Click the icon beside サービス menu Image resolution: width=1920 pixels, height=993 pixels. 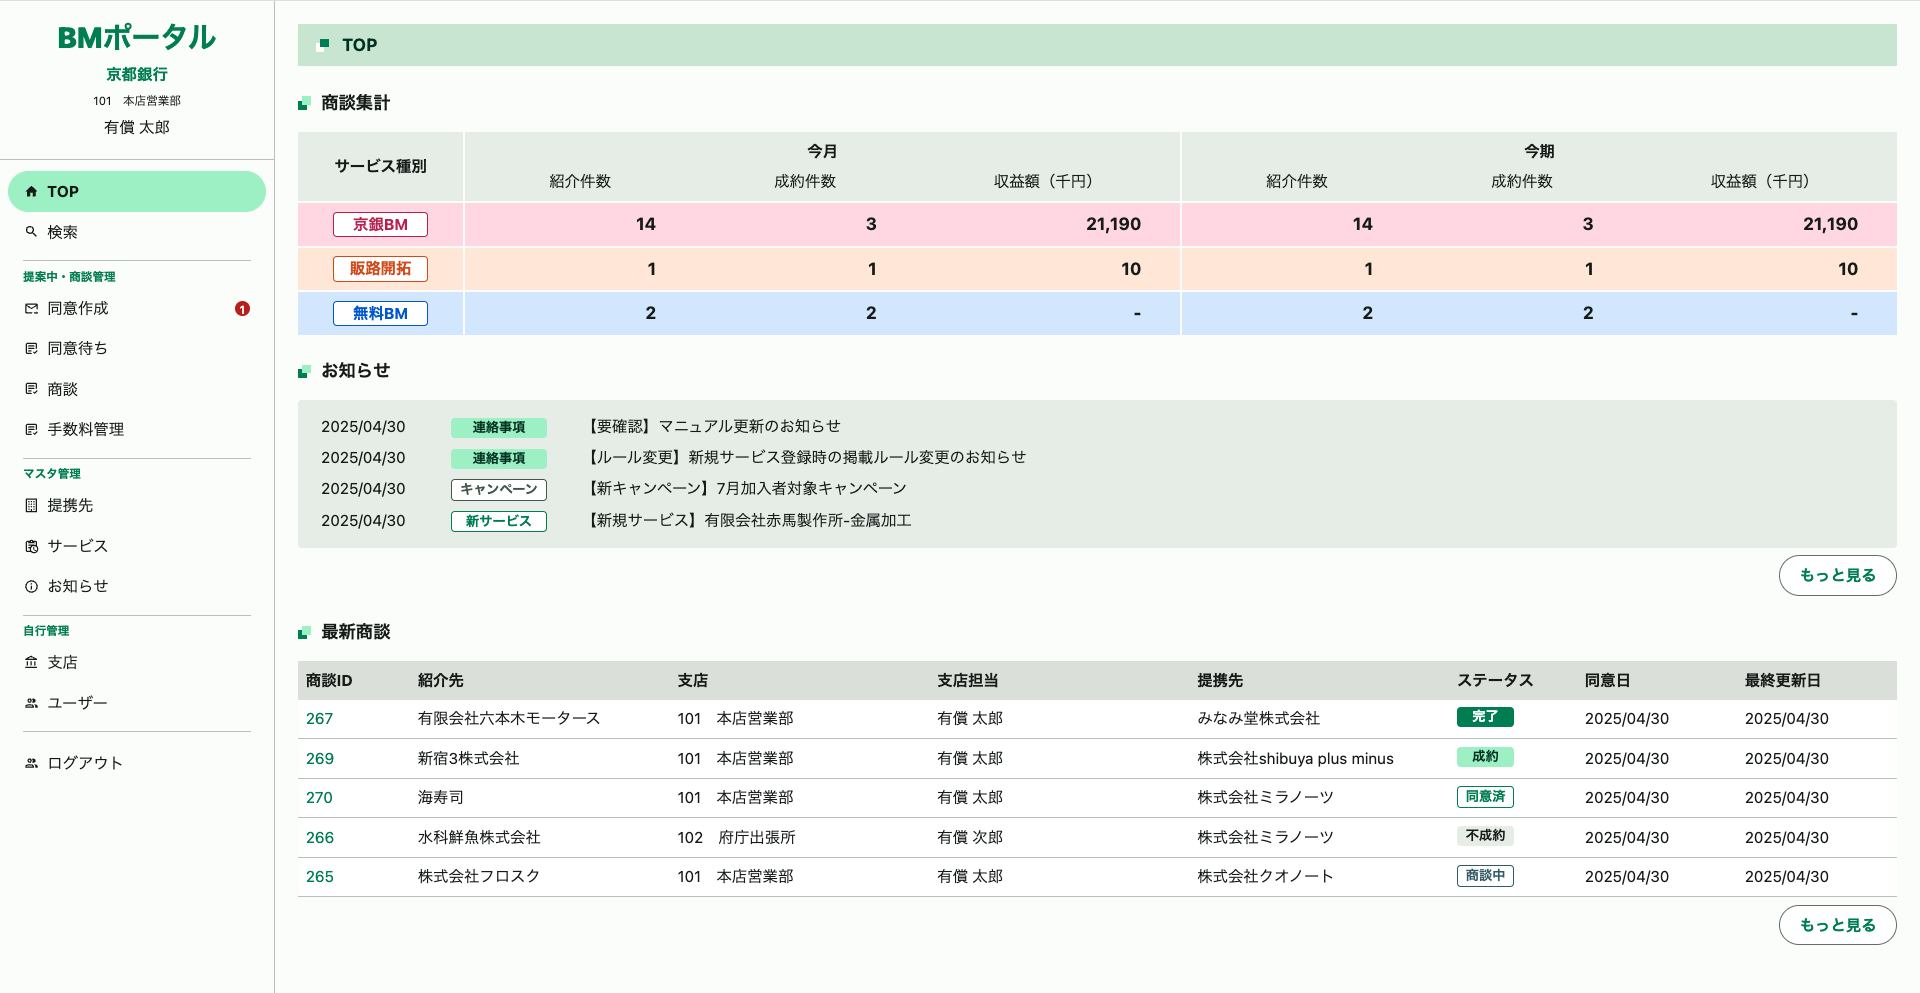point(31,546)
